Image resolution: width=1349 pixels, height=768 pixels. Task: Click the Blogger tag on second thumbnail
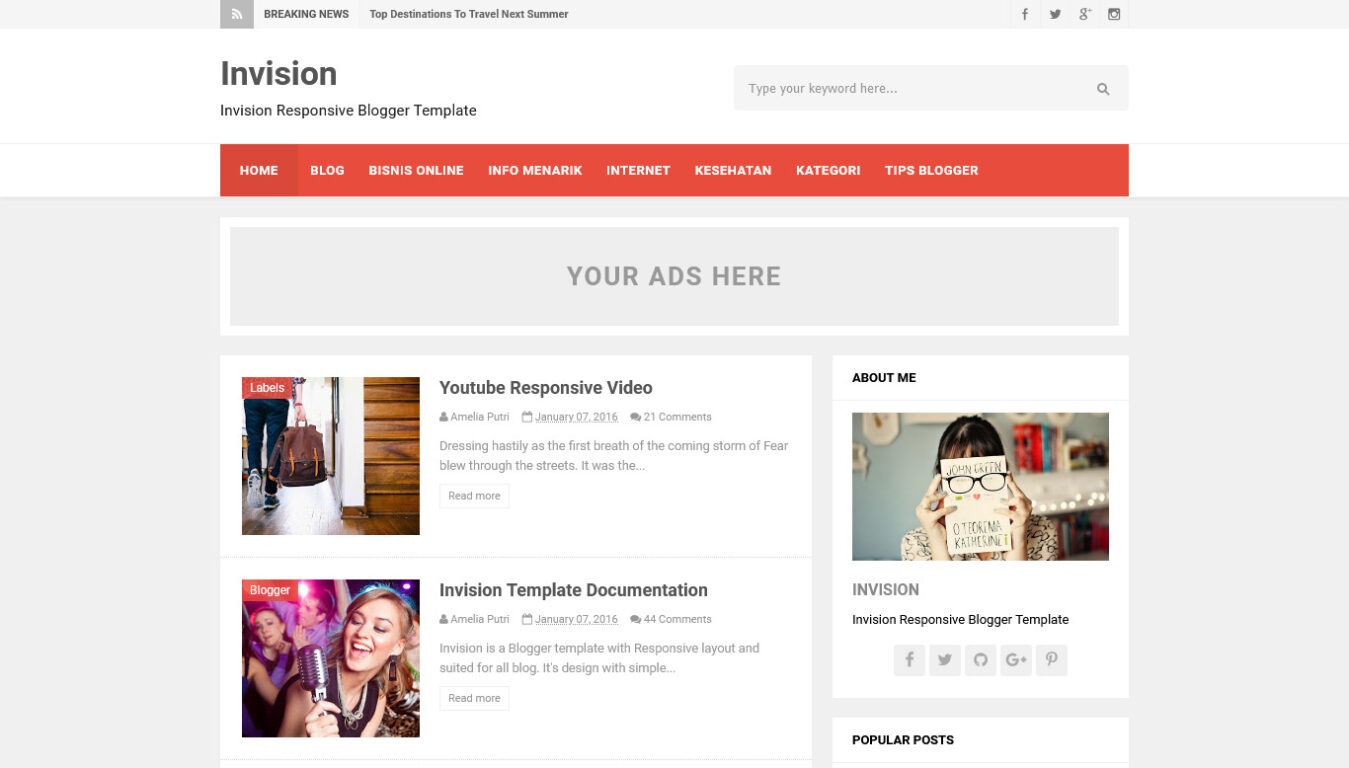(270, 590)
